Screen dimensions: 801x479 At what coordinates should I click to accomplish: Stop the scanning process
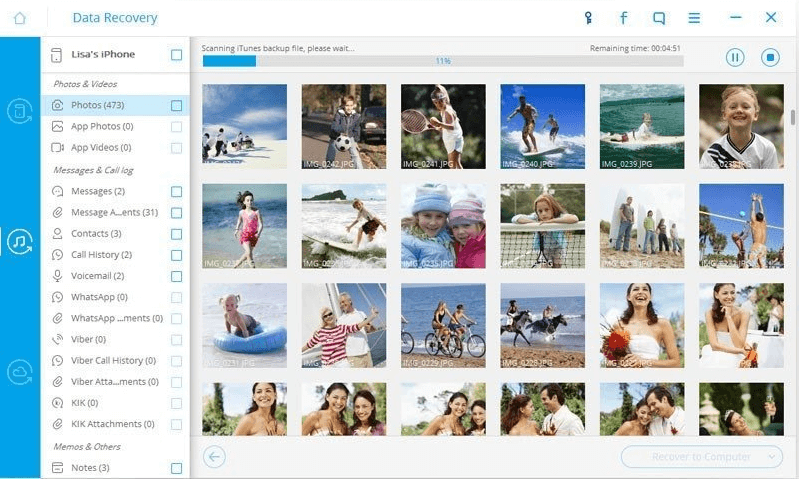point(770,57)
